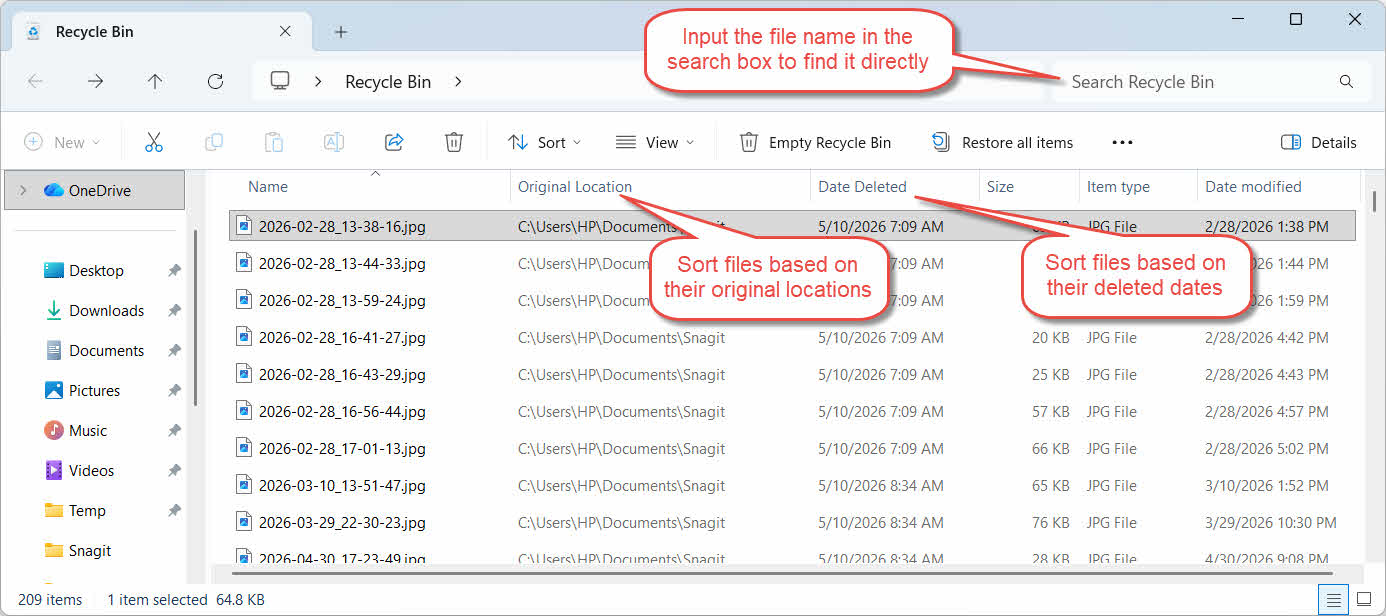Click the Cut scissors icon
Image resolution: width=1386 pixels, height=616 pixels.
(153, 142)
